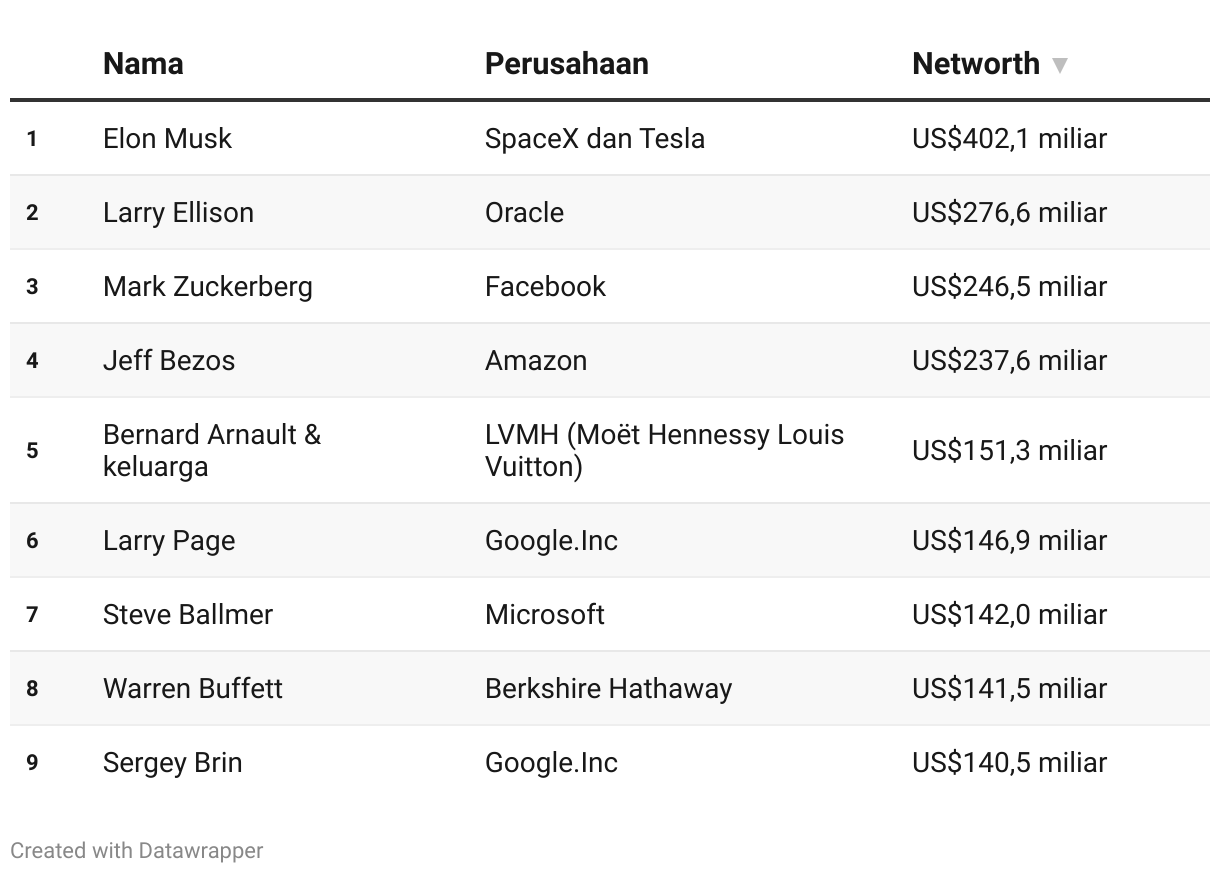Click the Larry Ellison row name
The width and height of the screenshot is (1220, 874).
(x=178, y=212)
